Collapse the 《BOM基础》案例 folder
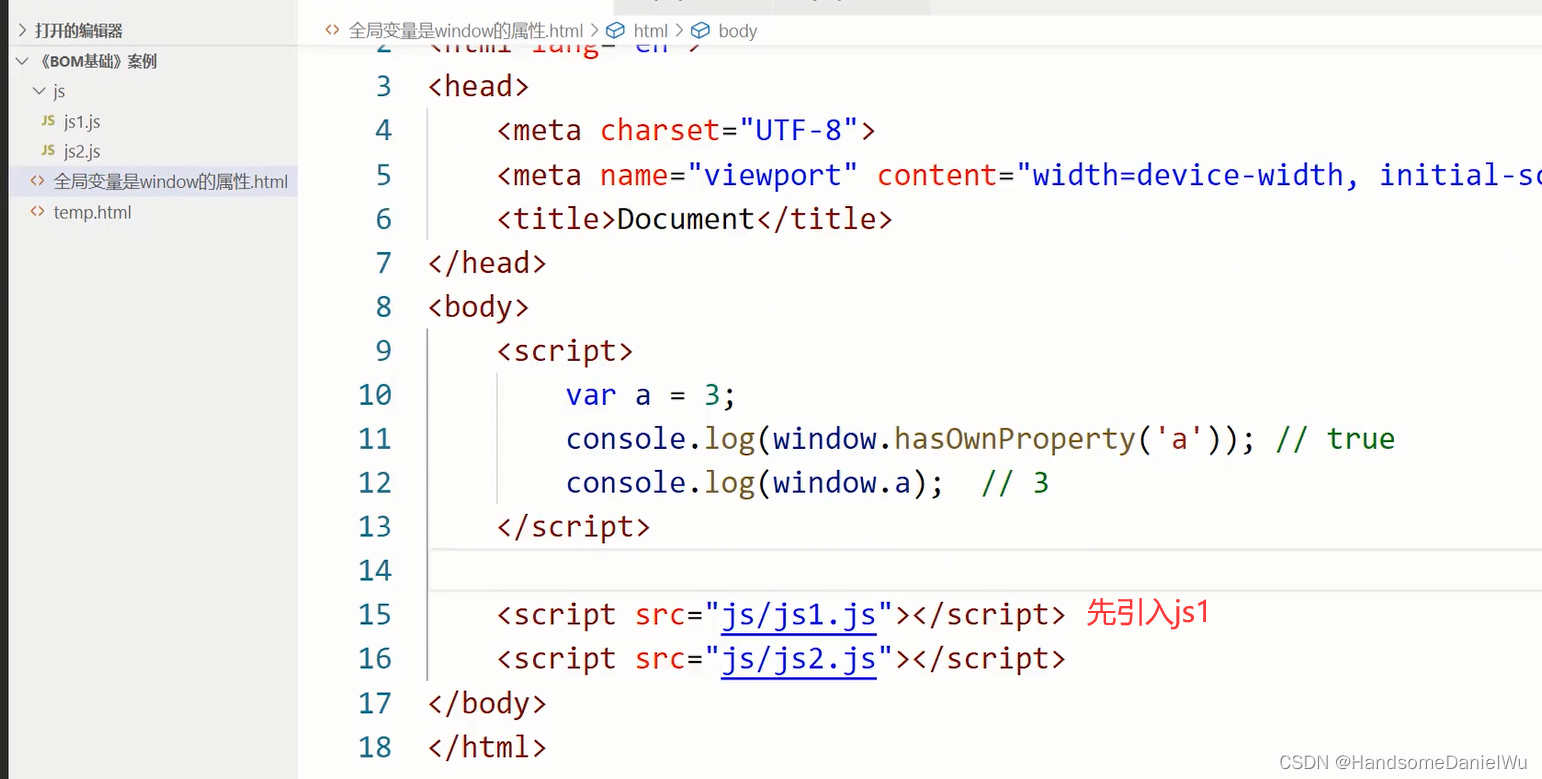The image size is (1542, 779). tap(22, 61)
